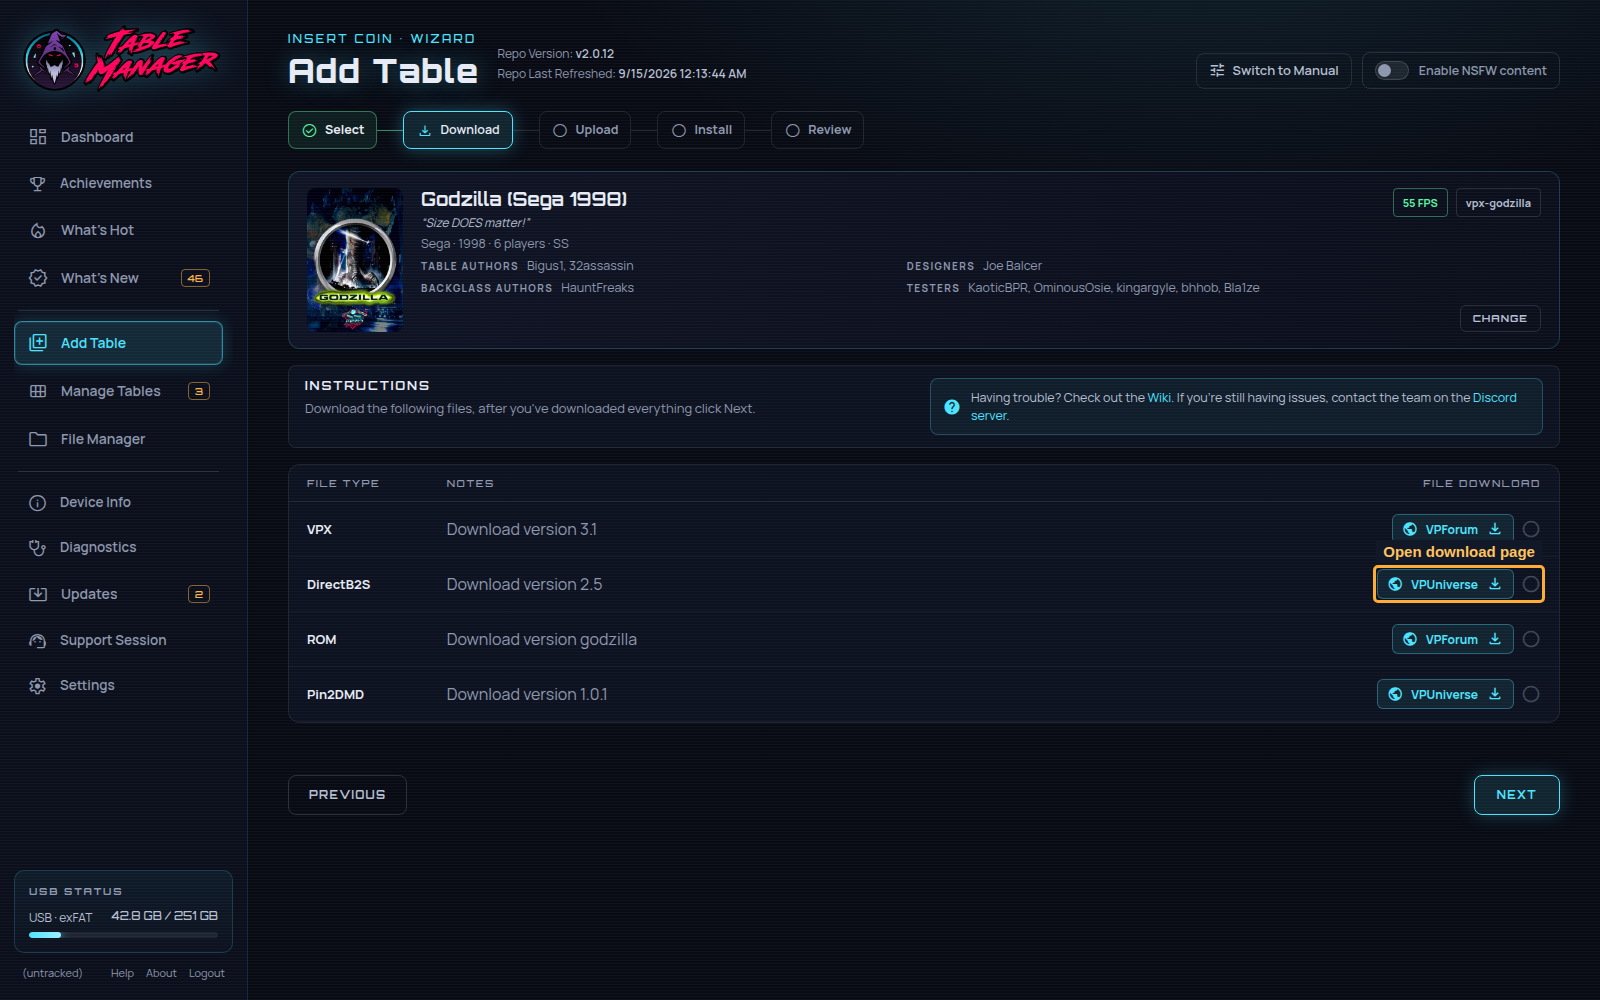Open VPUniverse download for DirectB2S
This screenshot has width=1600, height=1000.
click(1445, 584)
